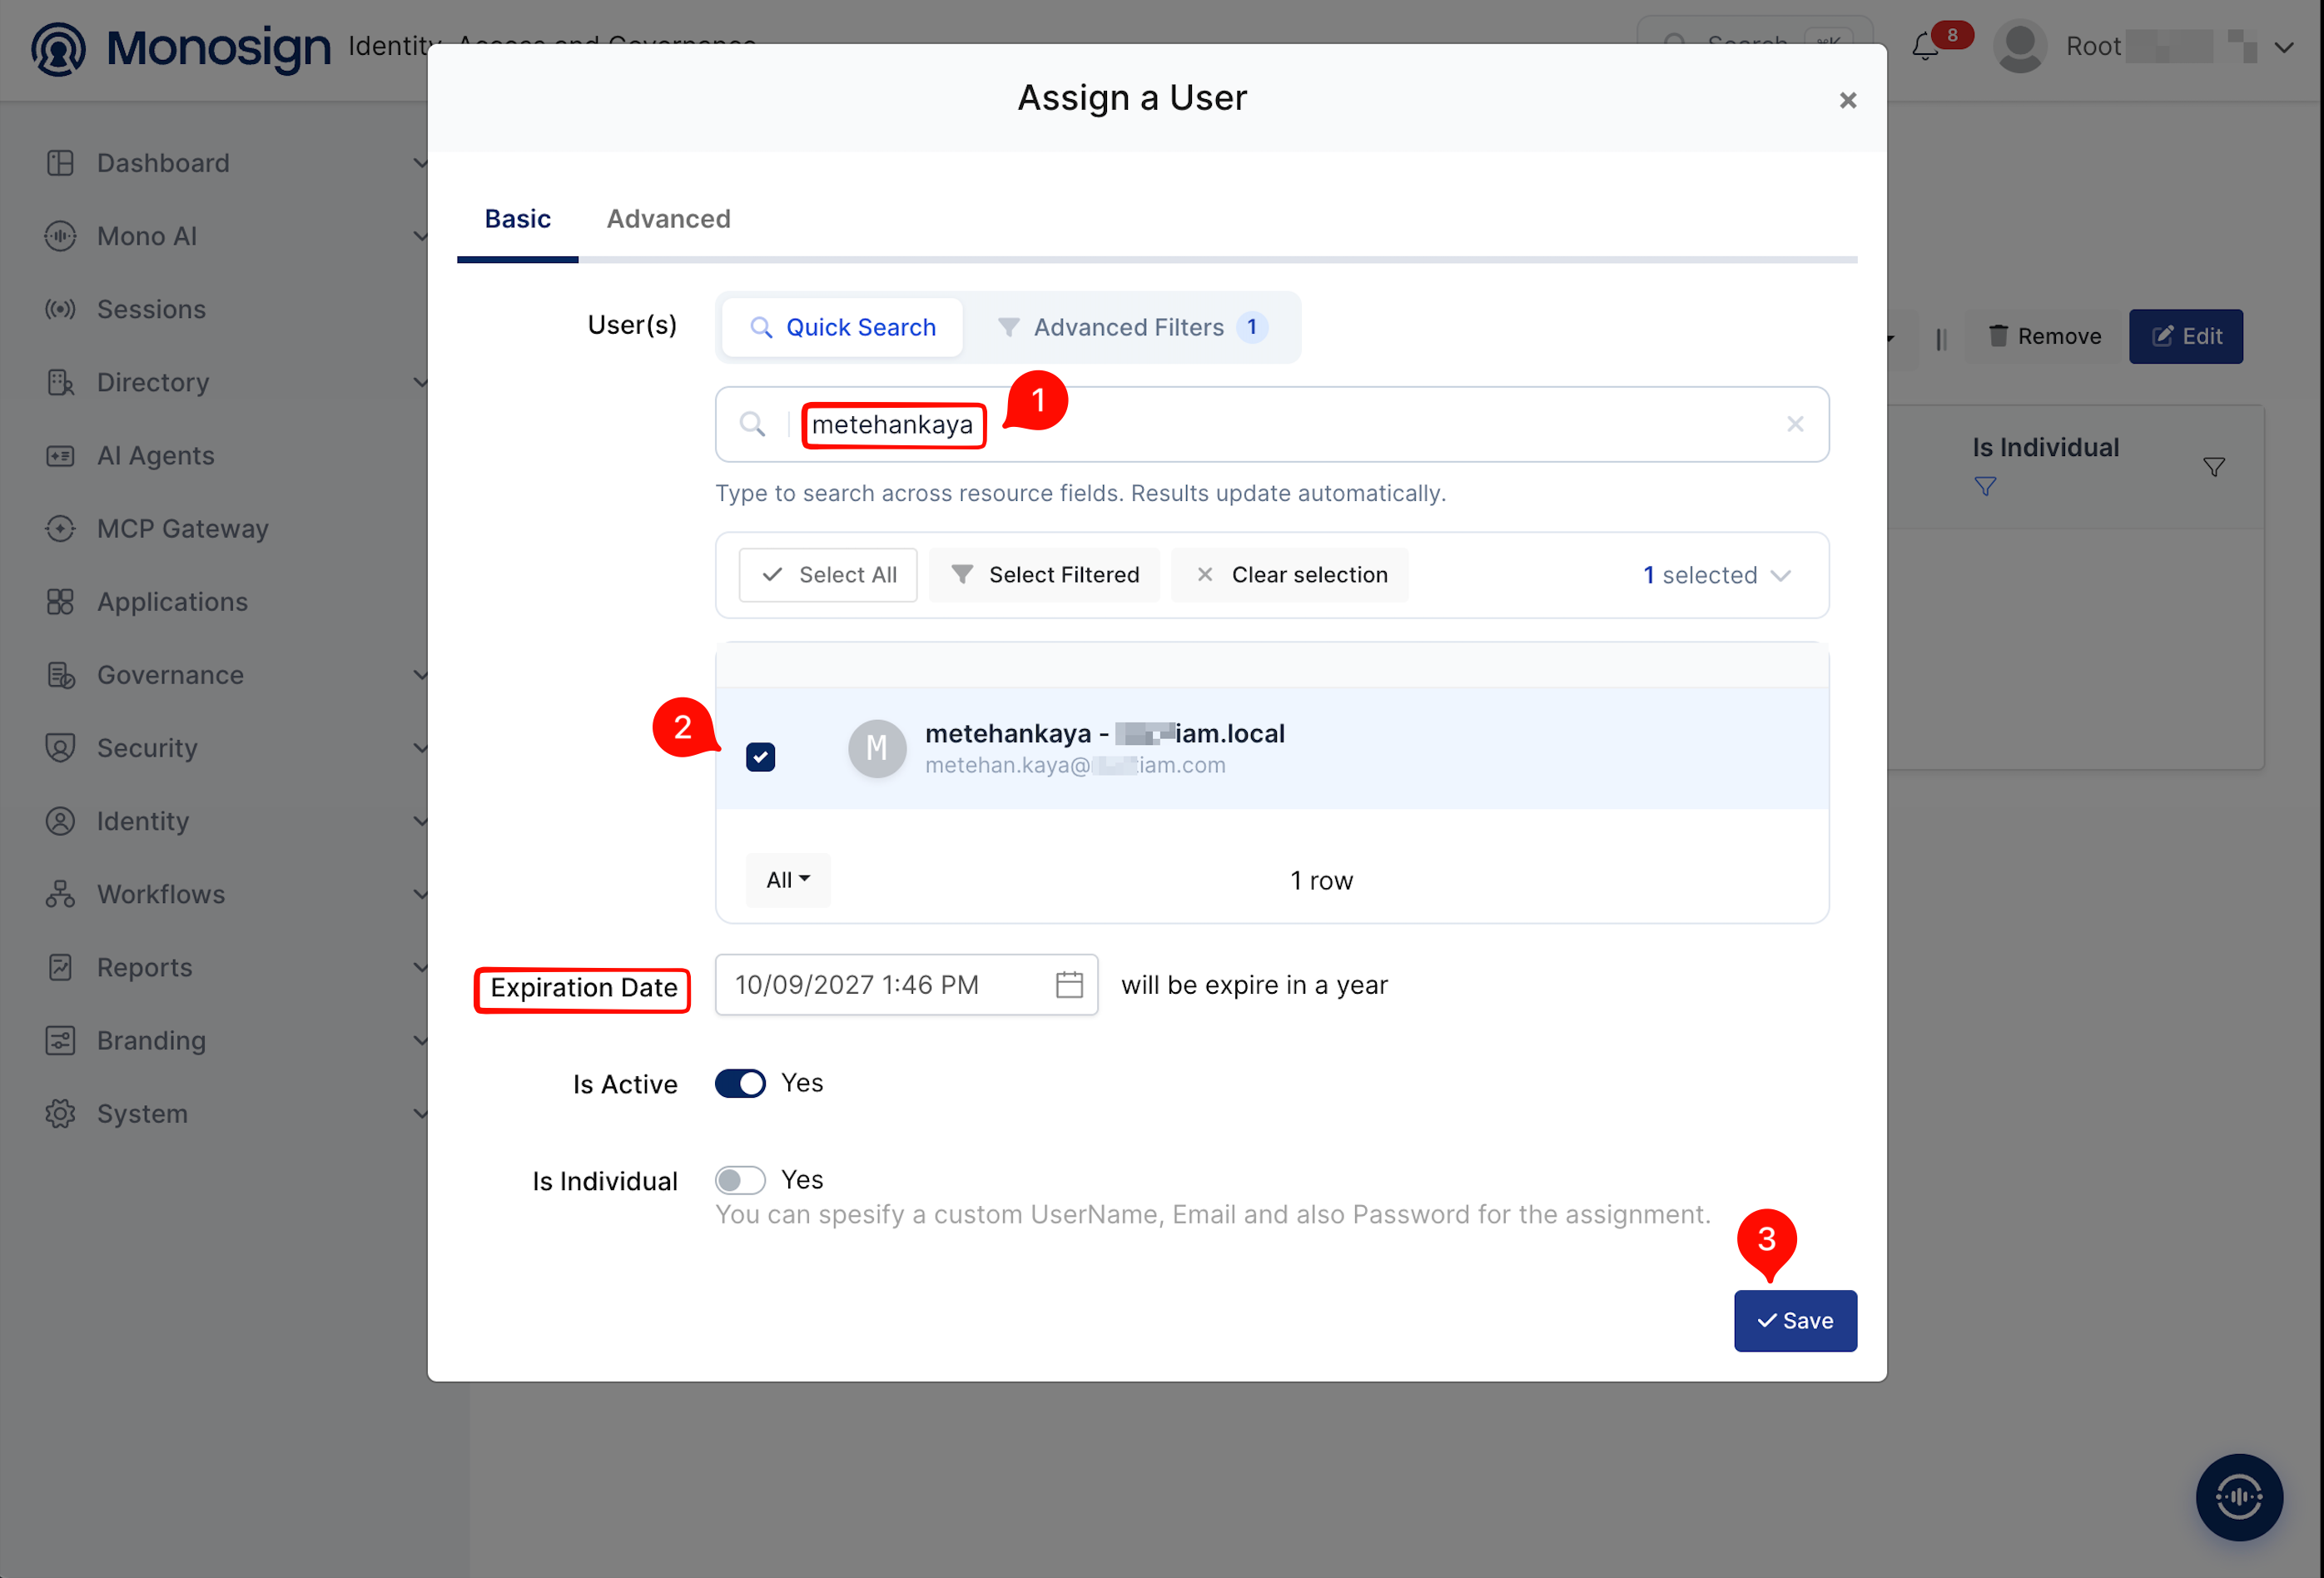Toggle the Is Active switch
Screen dimensions: 2324x1578
740,1083
